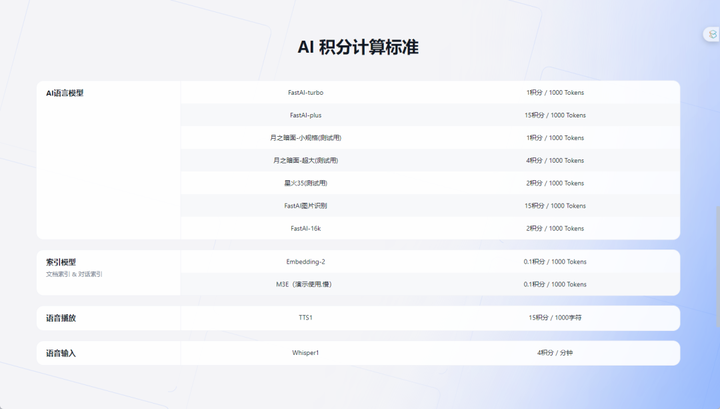The image size is (720, 409).
Task: Click the price in the Embedding-2 row
Action: pyautogui.click(x=555, y=262)
